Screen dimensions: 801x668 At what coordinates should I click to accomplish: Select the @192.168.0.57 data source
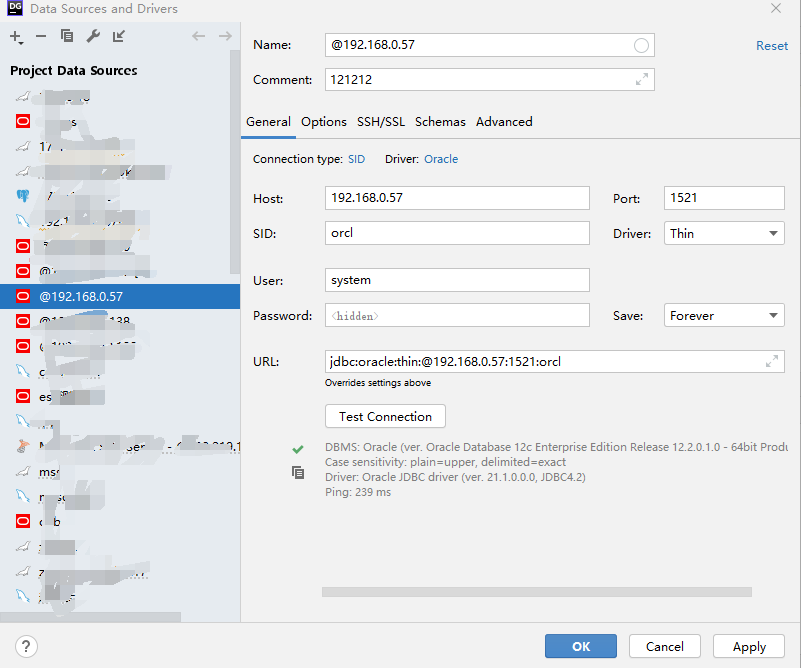click(120, 296)
